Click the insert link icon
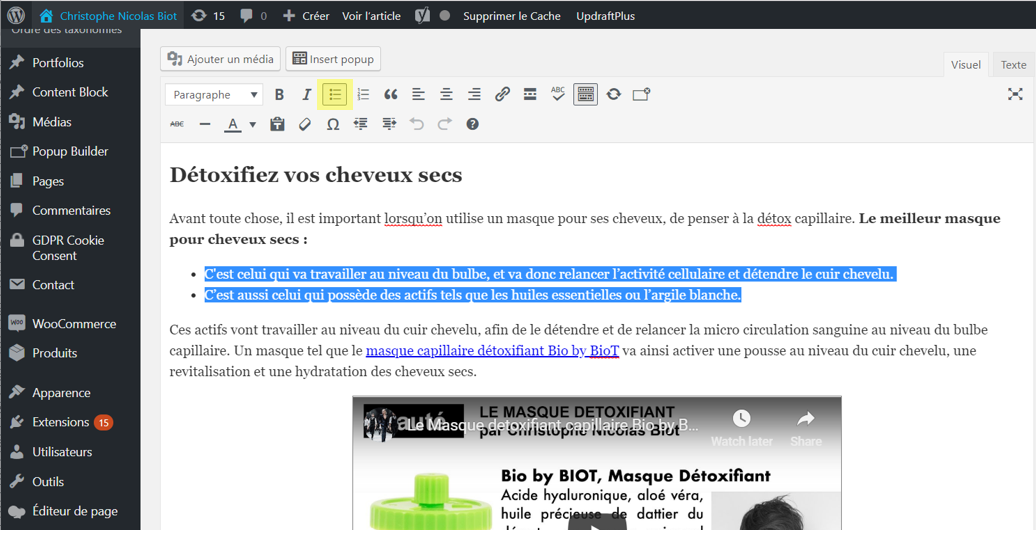1036x533 pixels. [x=502, y=94]
